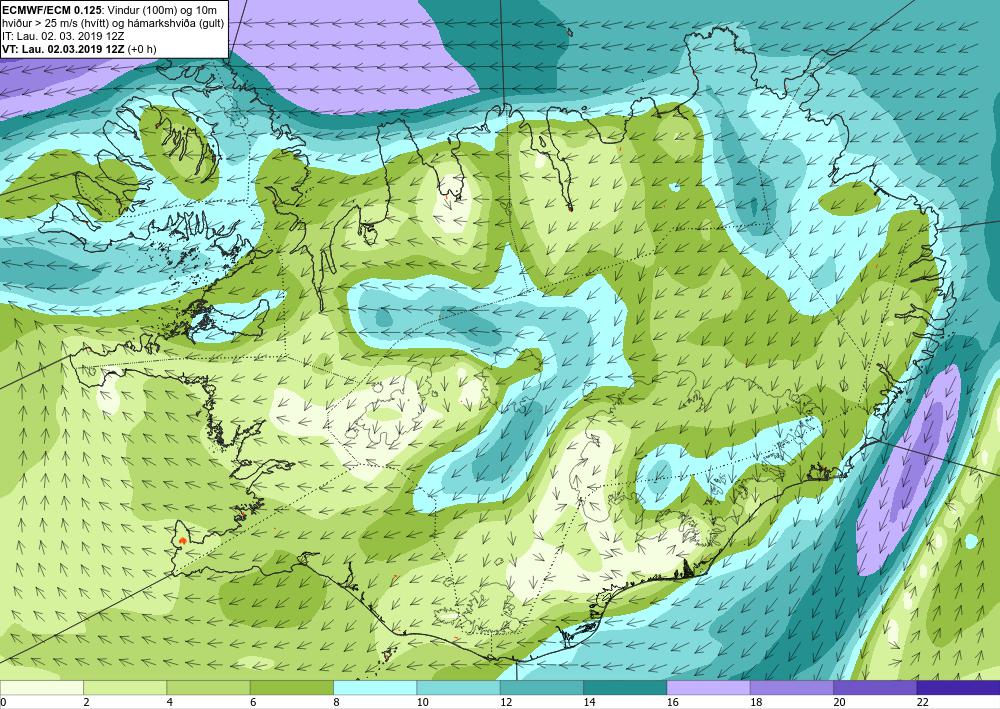Select the legend scale label '16'

click(673, 702)
